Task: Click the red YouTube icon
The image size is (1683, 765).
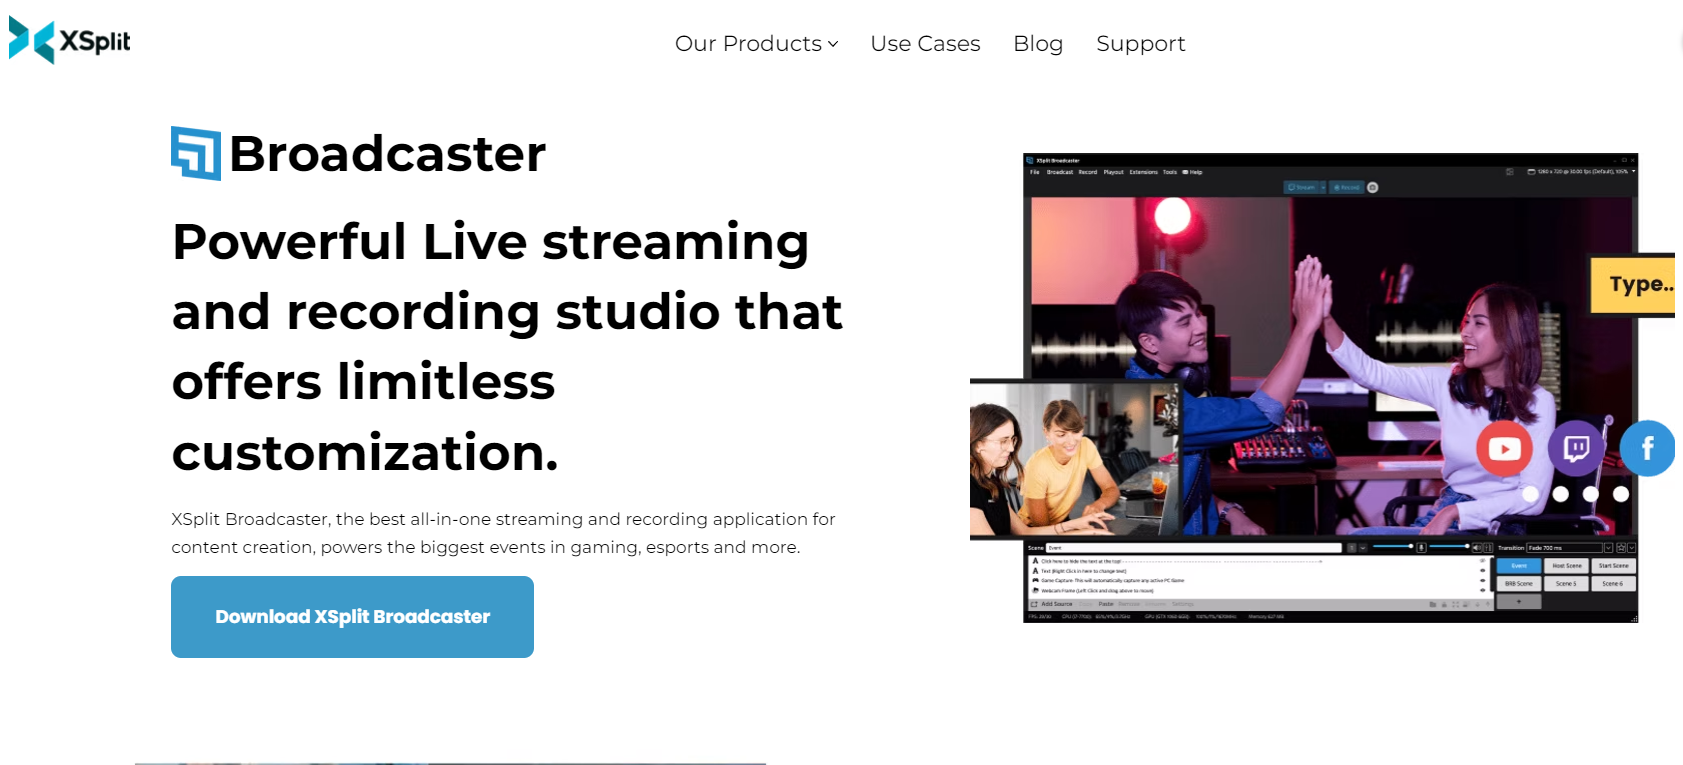Action: point(1504,449)
